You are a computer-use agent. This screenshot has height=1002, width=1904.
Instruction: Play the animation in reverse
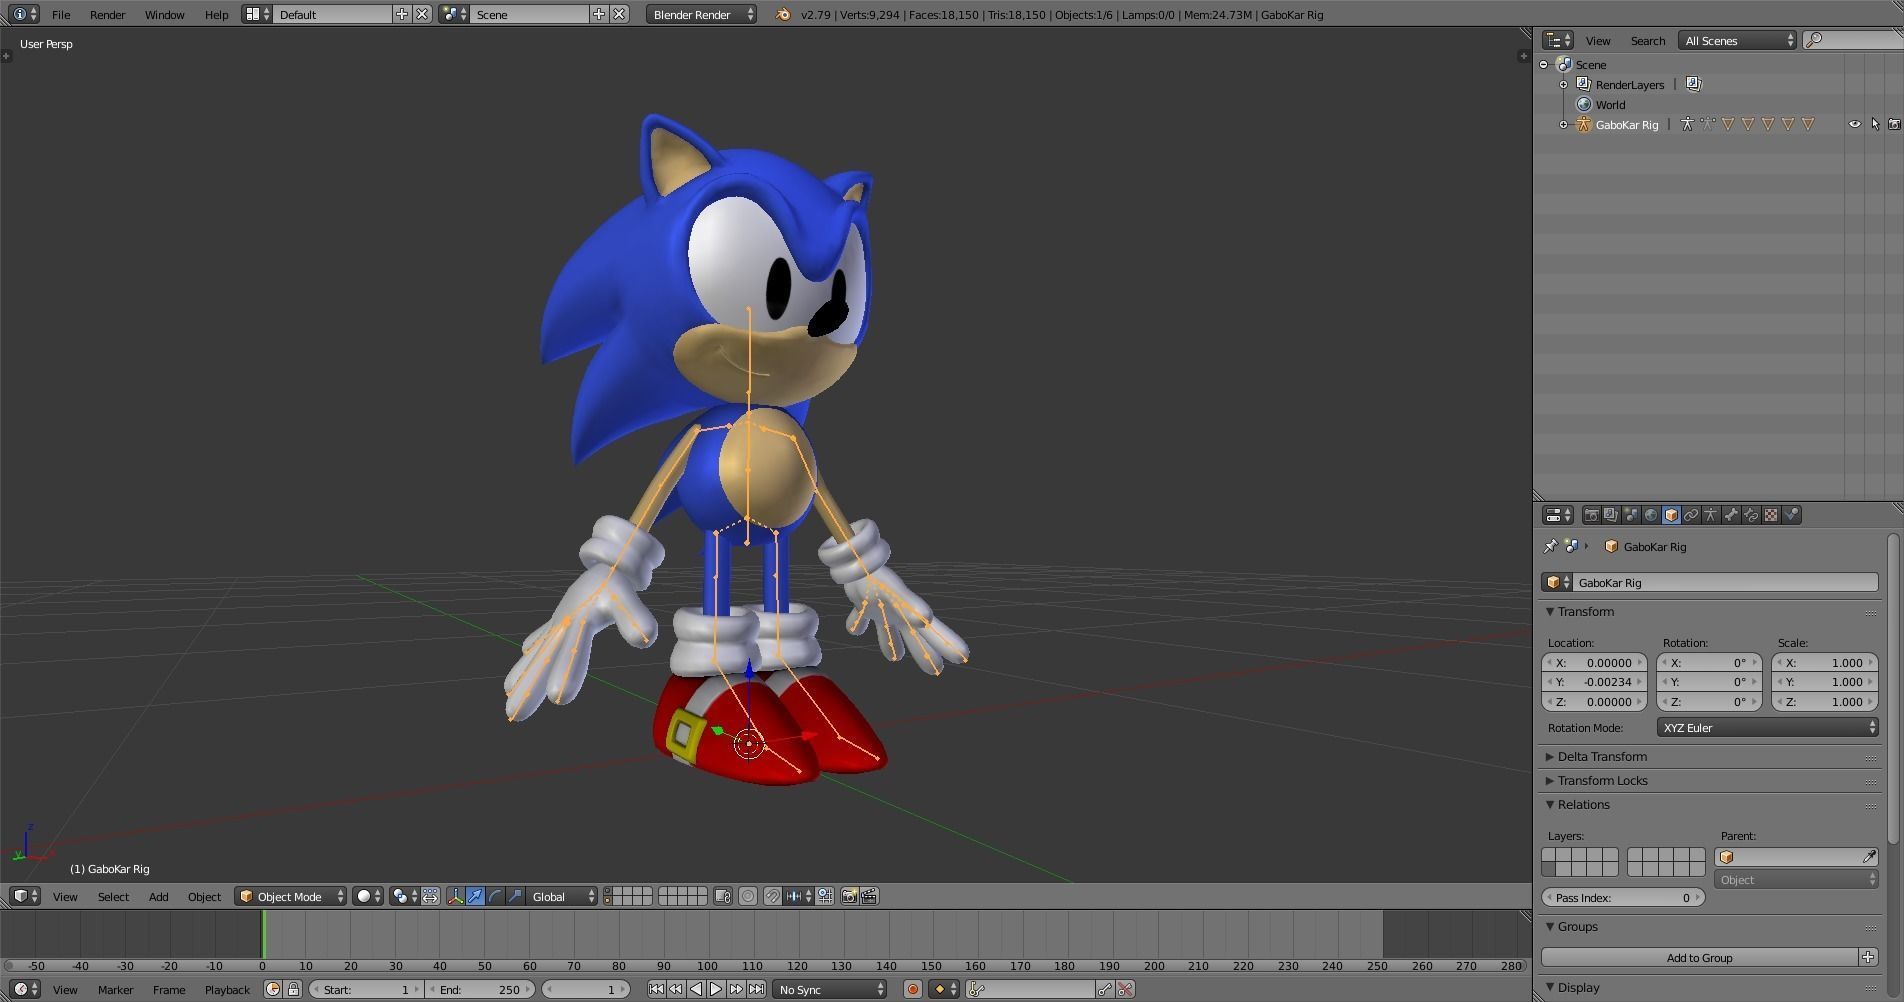pos(696,989)
